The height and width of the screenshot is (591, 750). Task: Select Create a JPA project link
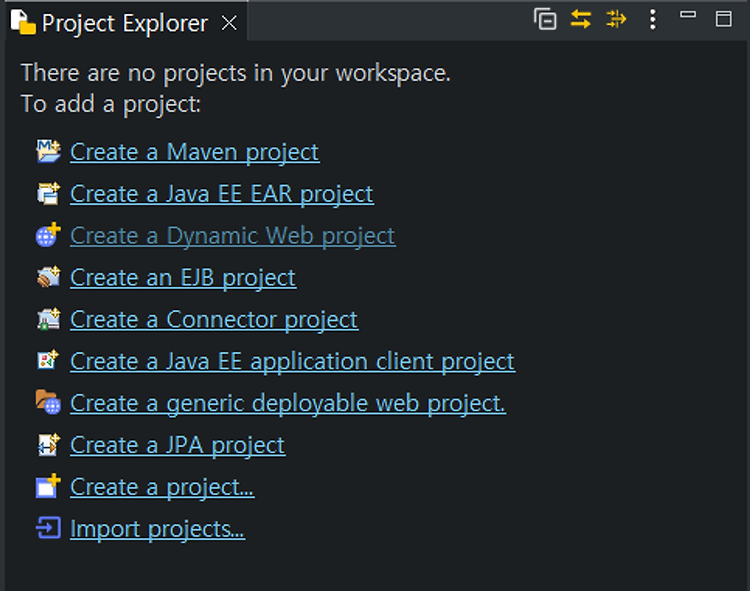click(x=177, y=446)
